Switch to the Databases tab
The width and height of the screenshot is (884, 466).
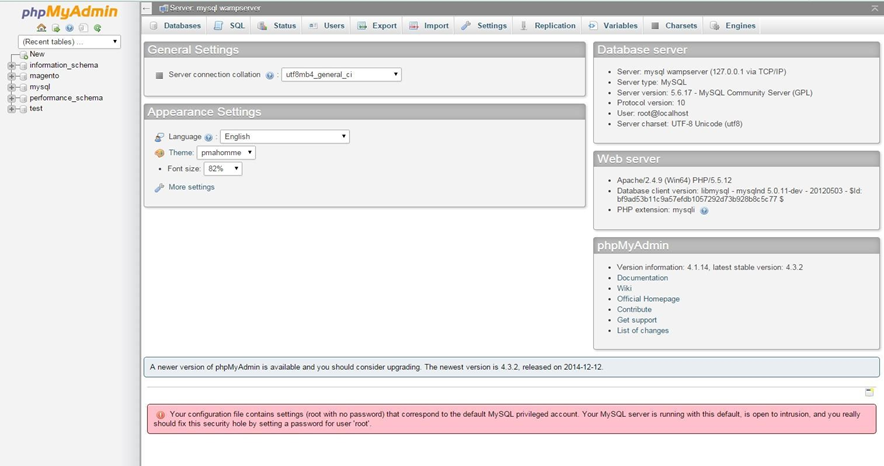coord(175,26)
